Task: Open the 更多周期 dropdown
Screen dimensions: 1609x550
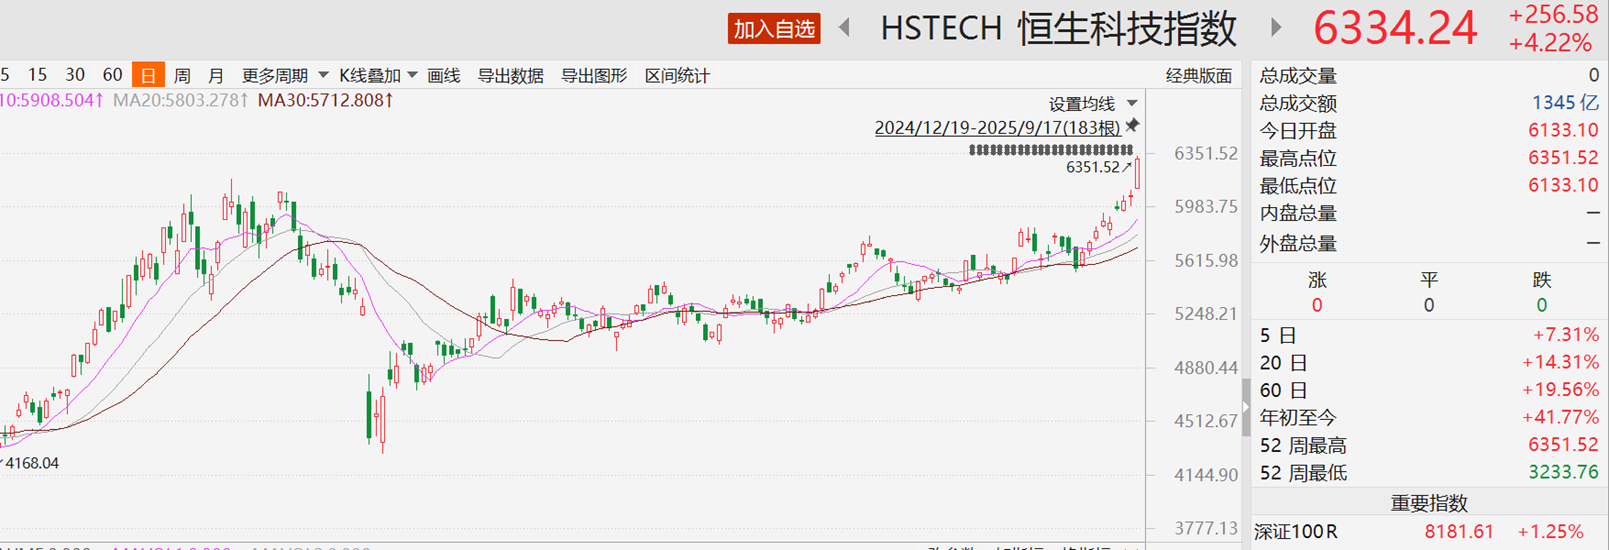Action: click(284, 76)
